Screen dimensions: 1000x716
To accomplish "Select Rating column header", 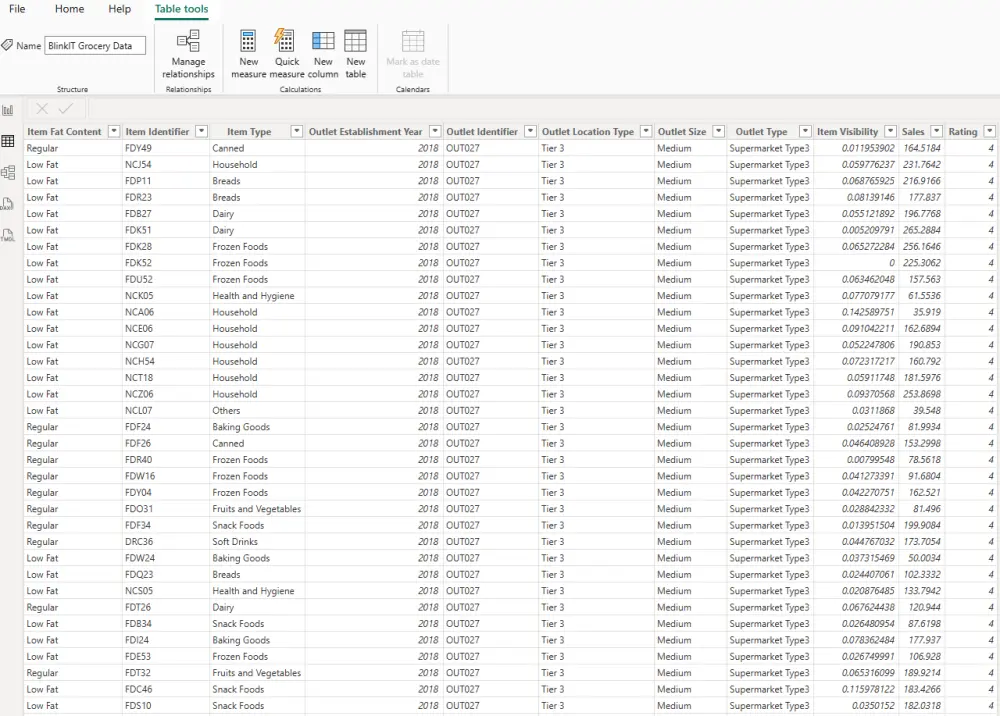I will click(962, 131).
